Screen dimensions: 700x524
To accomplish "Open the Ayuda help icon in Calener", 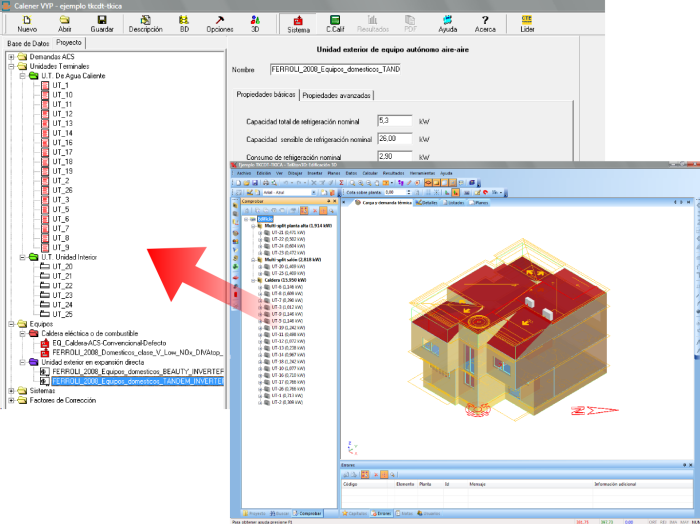I will [x=447, y=24].
